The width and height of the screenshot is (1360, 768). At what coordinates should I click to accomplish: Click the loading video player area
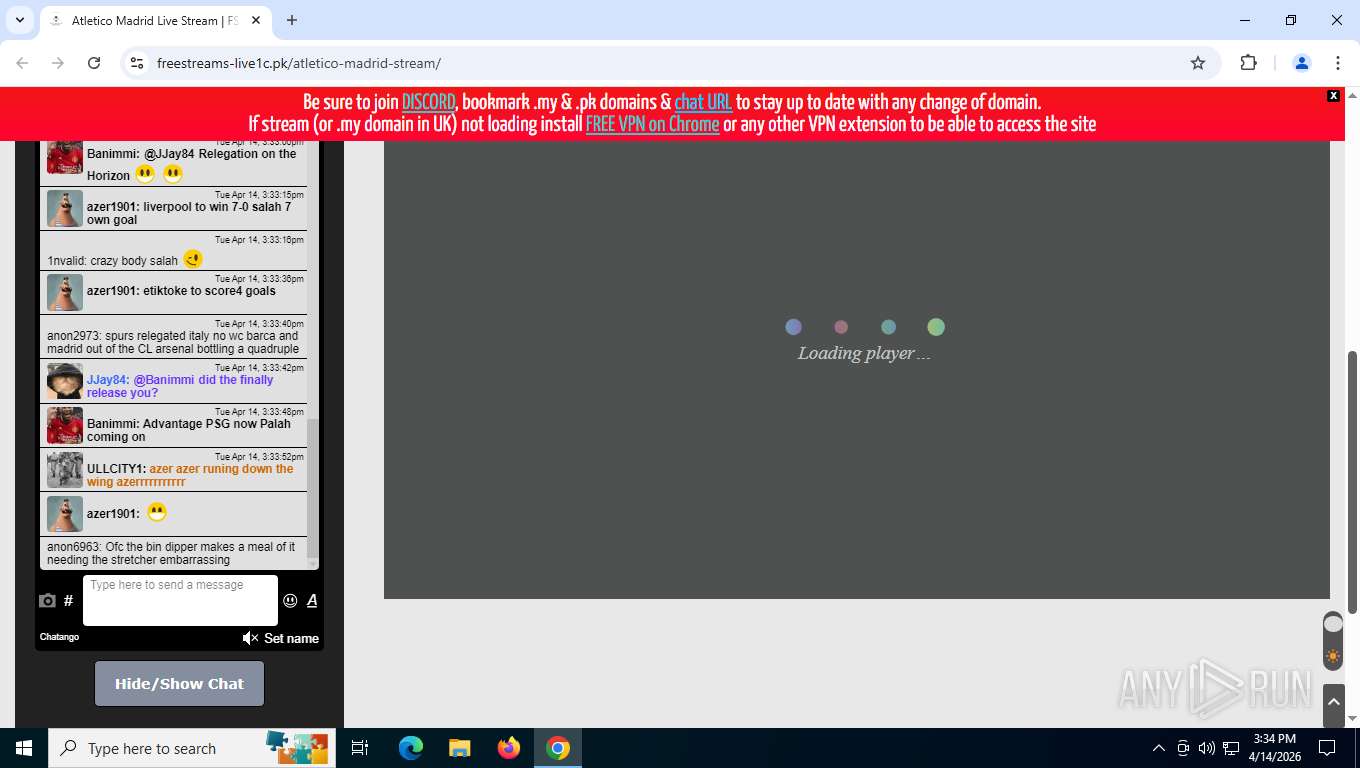tap(857, 370)
